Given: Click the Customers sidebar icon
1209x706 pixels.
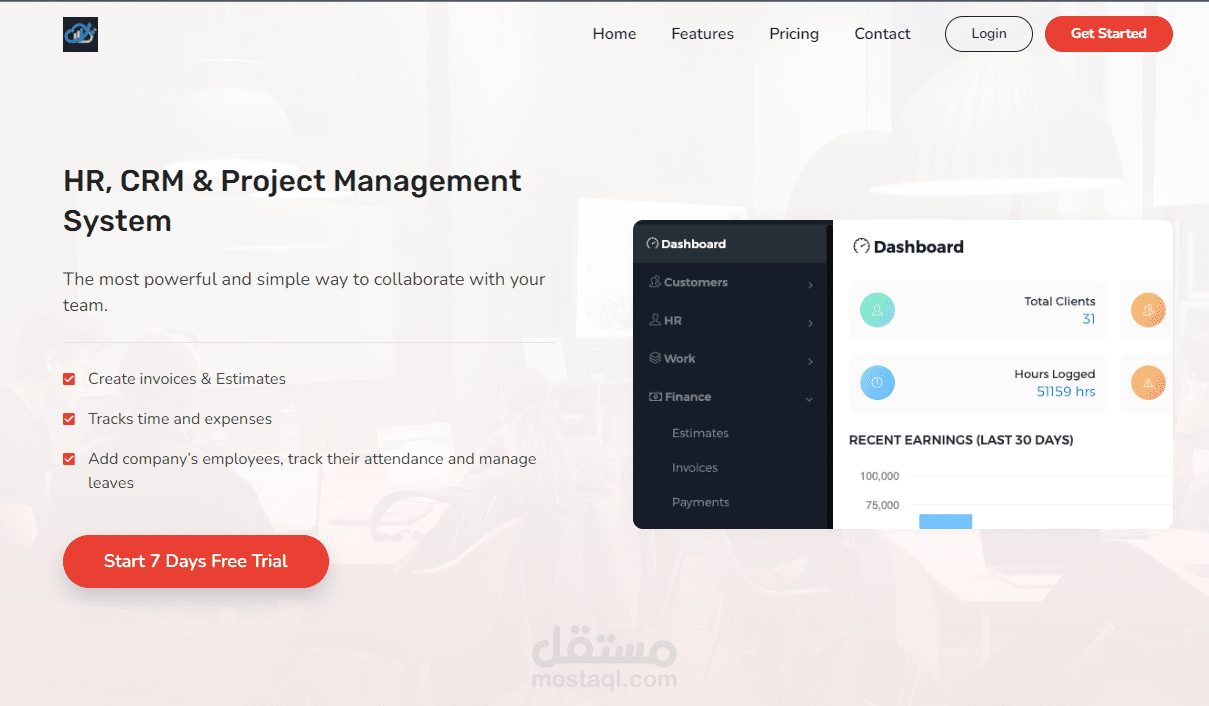Looking at the screenshot, I should tap(657, 282).
